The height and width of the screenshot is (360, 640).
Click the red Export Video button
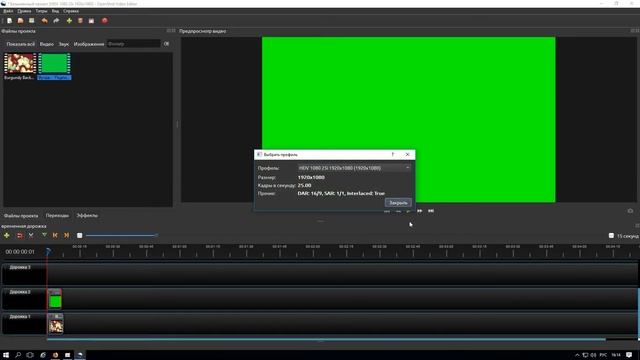(x=104, y=20)
